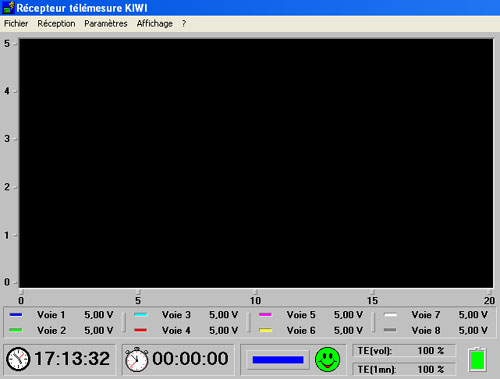Screen dimensions: 500x379
Task: Select the blue Voie 1 color swatch
Action: tap(16, 314)
